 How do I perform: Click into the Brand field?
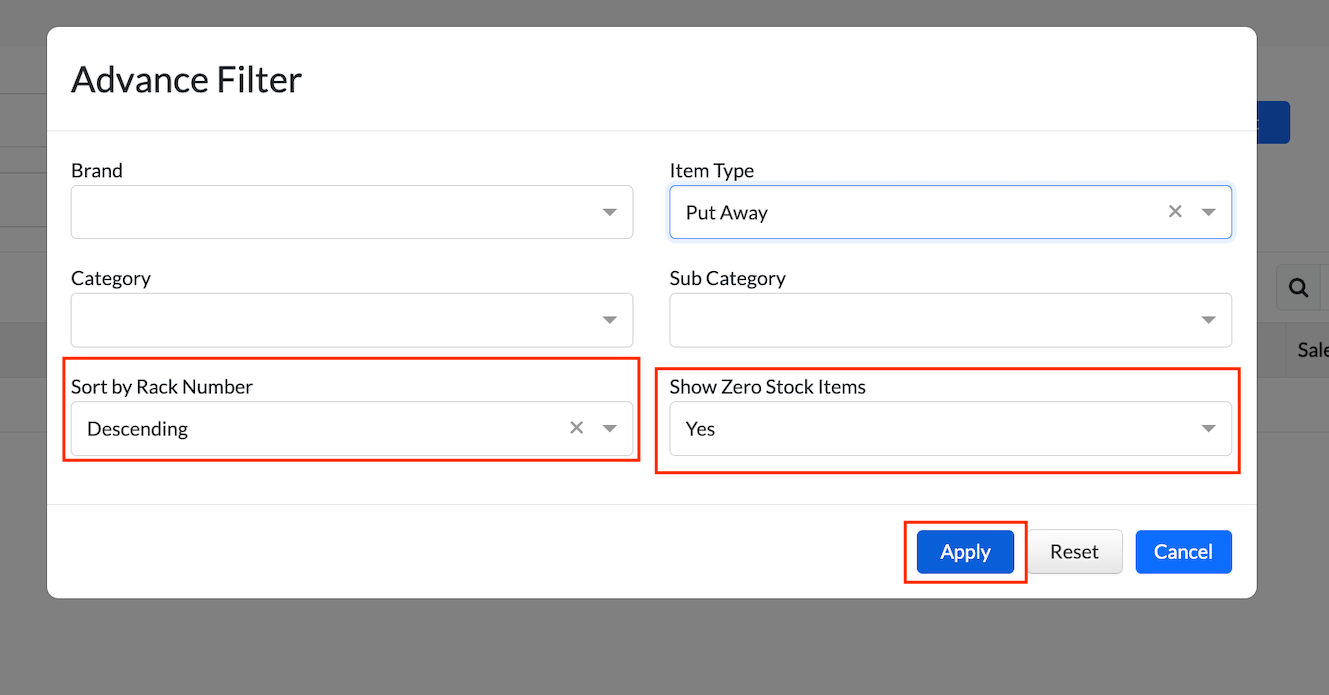click(x=330, y=212)
